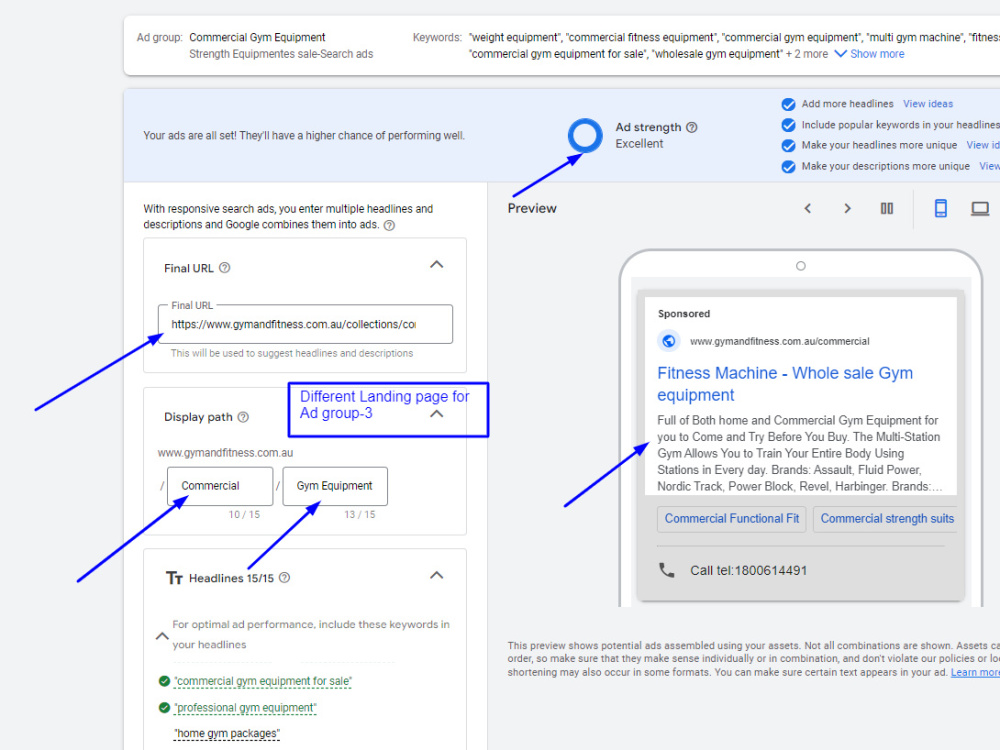1000x750 pixels.
Task: Click green check beside 'commercial gym equipment for sale'
Action: tap(164, 681)
